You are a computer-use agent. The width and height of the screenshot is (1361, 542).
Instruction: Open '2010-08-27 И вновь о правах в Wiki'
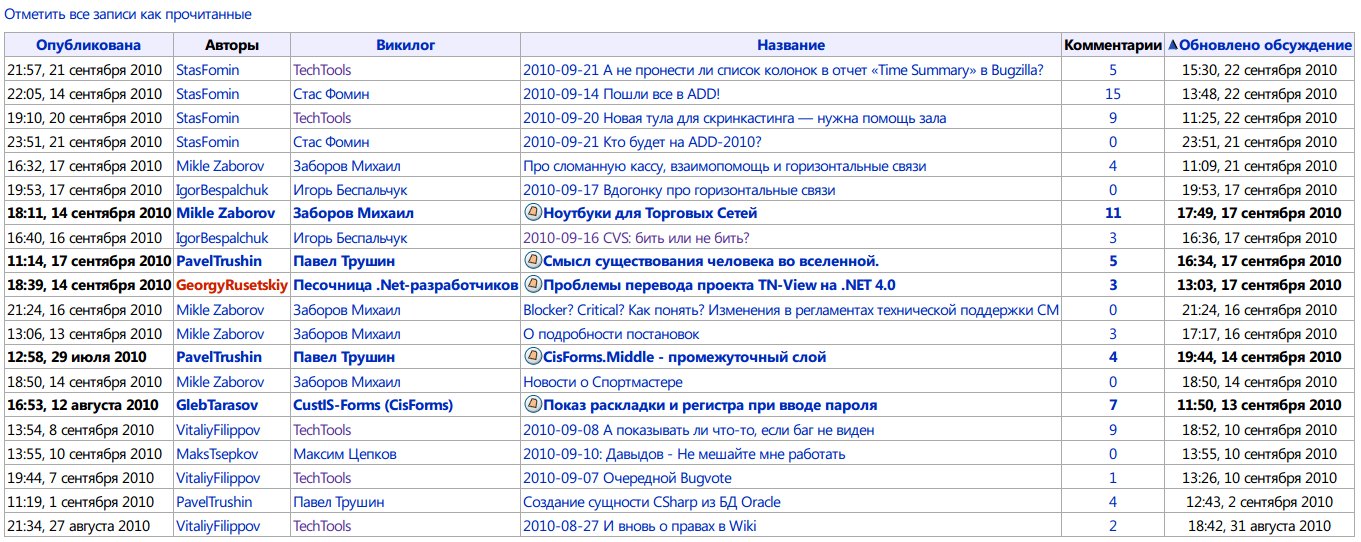[640, 526]
